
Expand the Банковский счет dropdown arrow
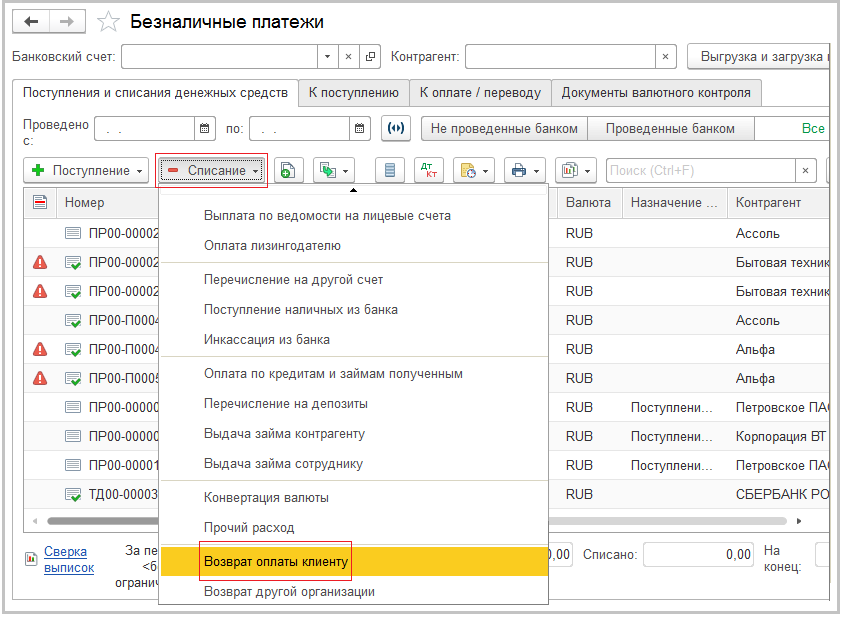pyautogui.click(x=328, y=57)
